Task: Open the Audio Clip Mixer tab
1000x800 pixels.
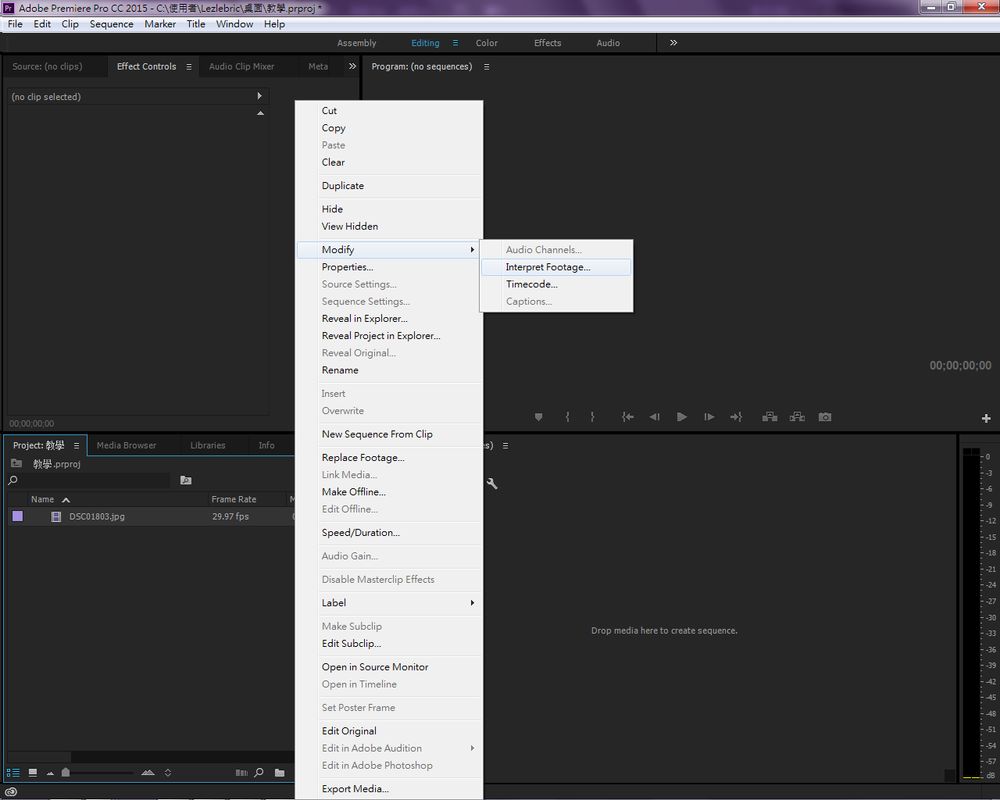Action: click(x=242, y=66)
